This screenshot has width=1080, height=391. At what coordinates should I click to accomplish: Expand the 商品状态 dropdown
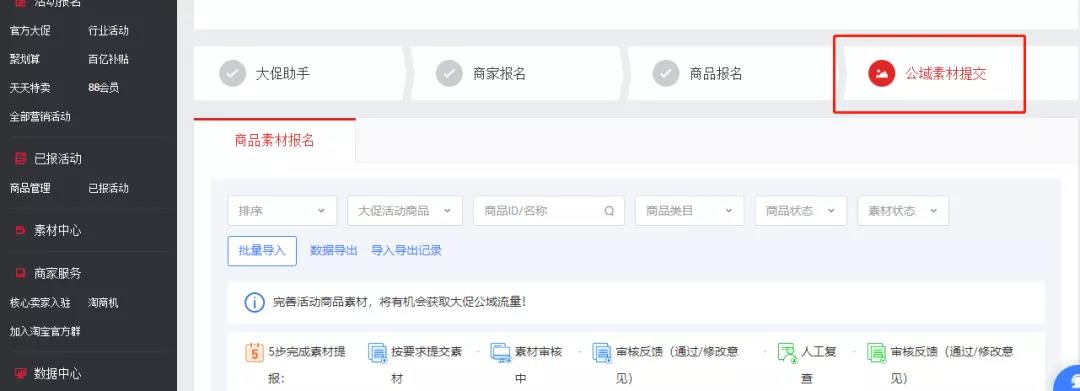click(x=800, y=211)
